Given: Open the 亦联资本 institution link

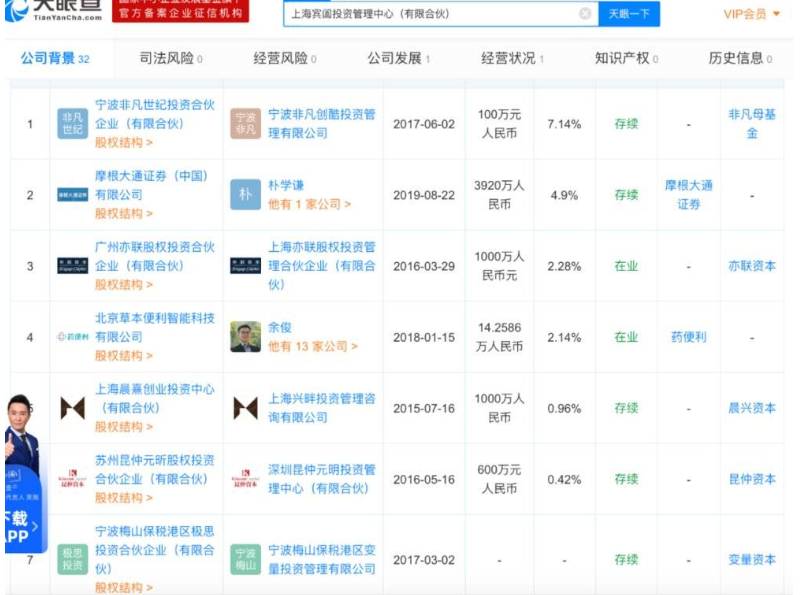Looking at the screenshot, I should (x=752, y=266).
